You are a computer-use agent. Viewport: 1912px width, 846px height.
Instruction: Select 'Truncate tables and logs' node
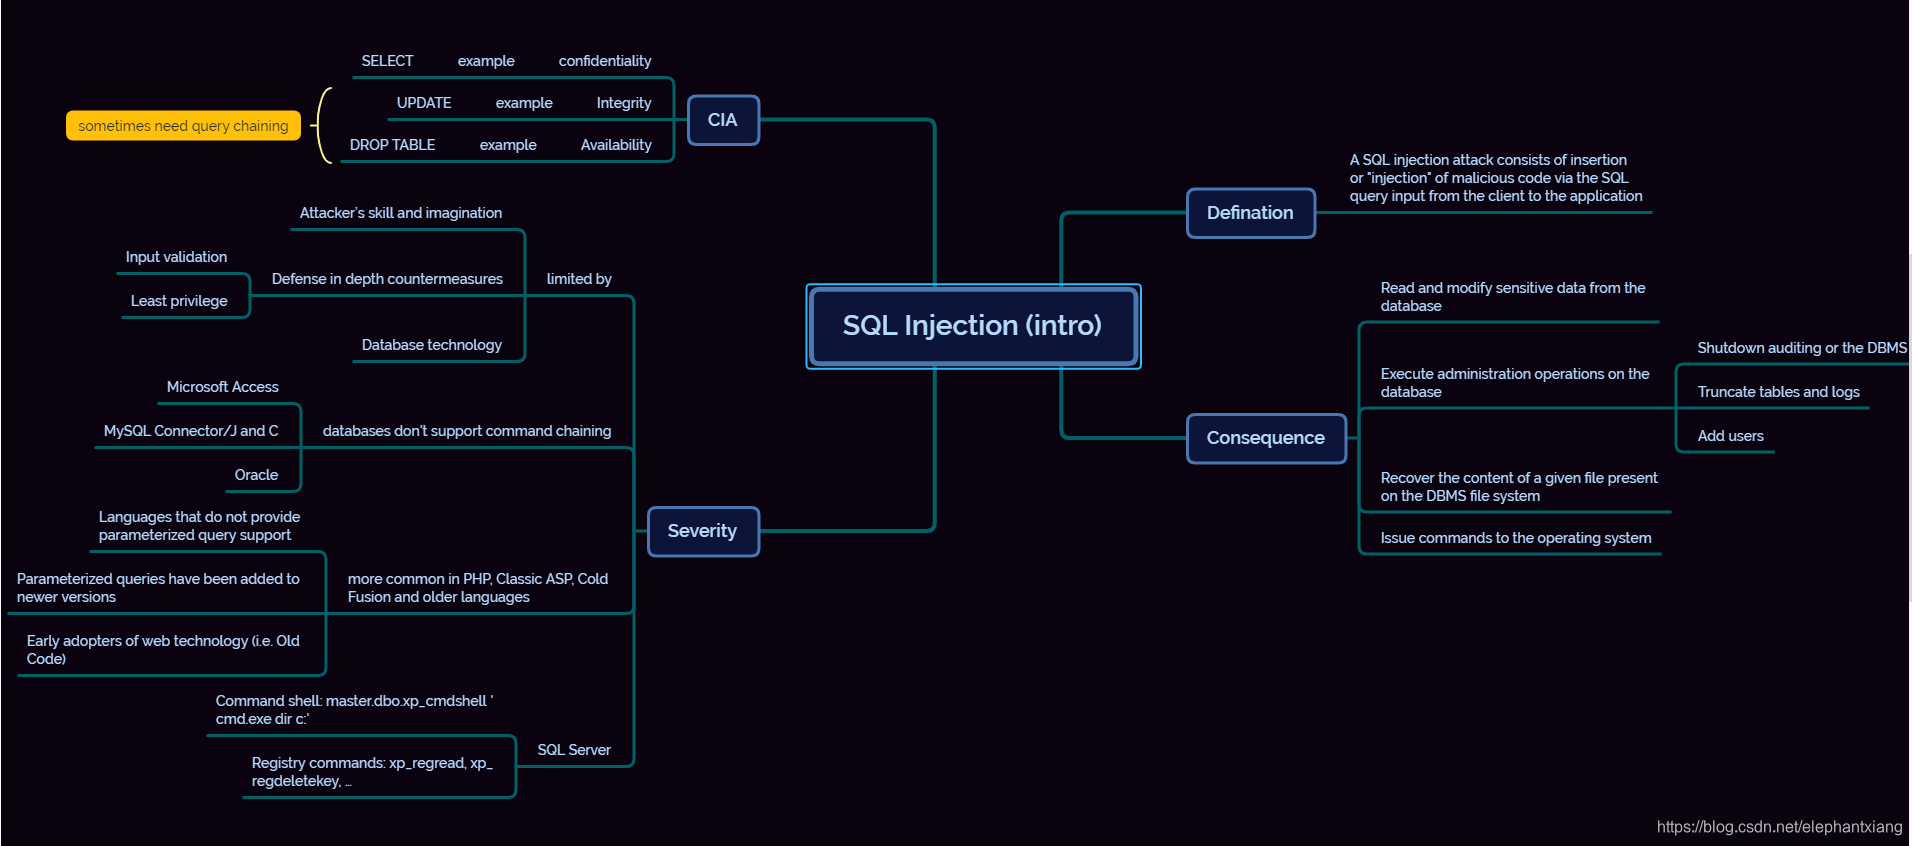[1779, 392]
